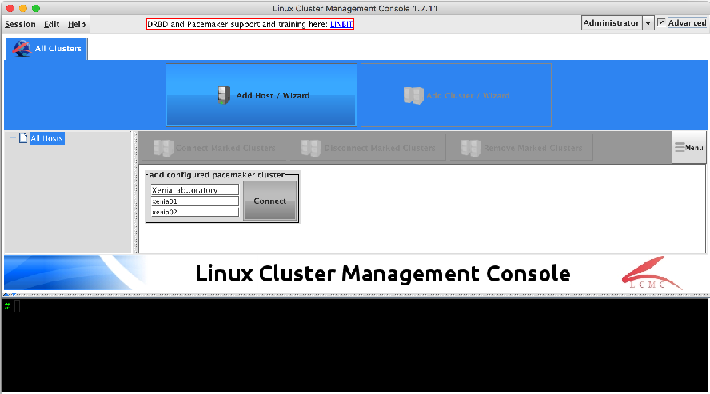The width and height of the screenshot is (710, 394).
Task: Click Remove Marked Clusters
Action: [x=521, y=148]
